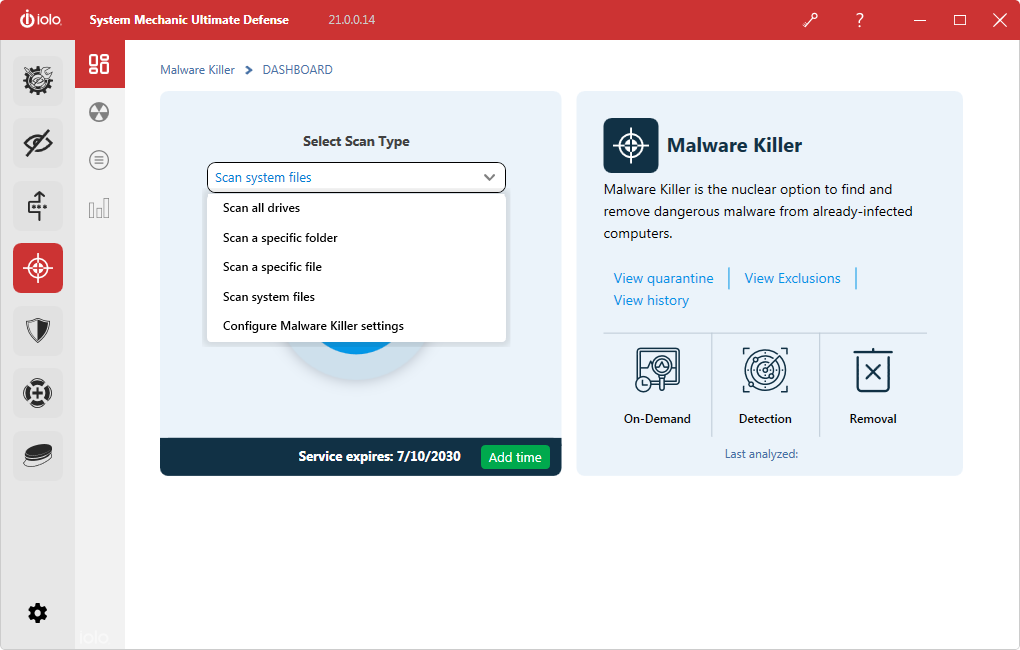This screenshot has width=1020, height=650.
Task: Choose 'Scan a specific file' option
Action: click(x=356, y=267)
